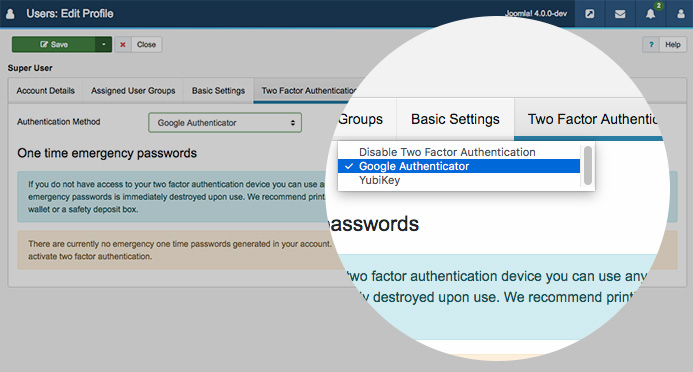693x372 pixels.
Task: Click the 'no emergency one time passwords' warning text
Action: click(179, 250)
